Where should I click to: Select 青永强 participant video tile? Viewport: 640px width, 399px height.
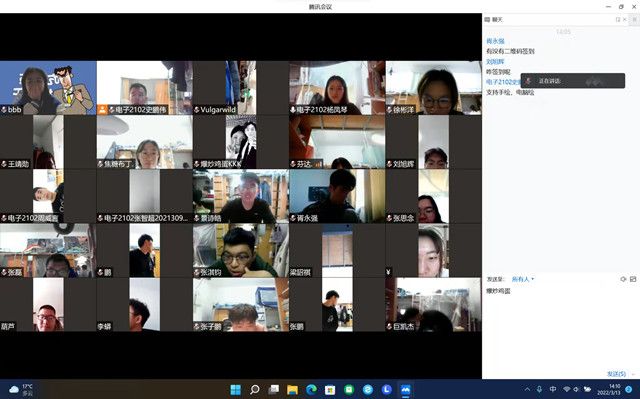(x=337, y=196)
